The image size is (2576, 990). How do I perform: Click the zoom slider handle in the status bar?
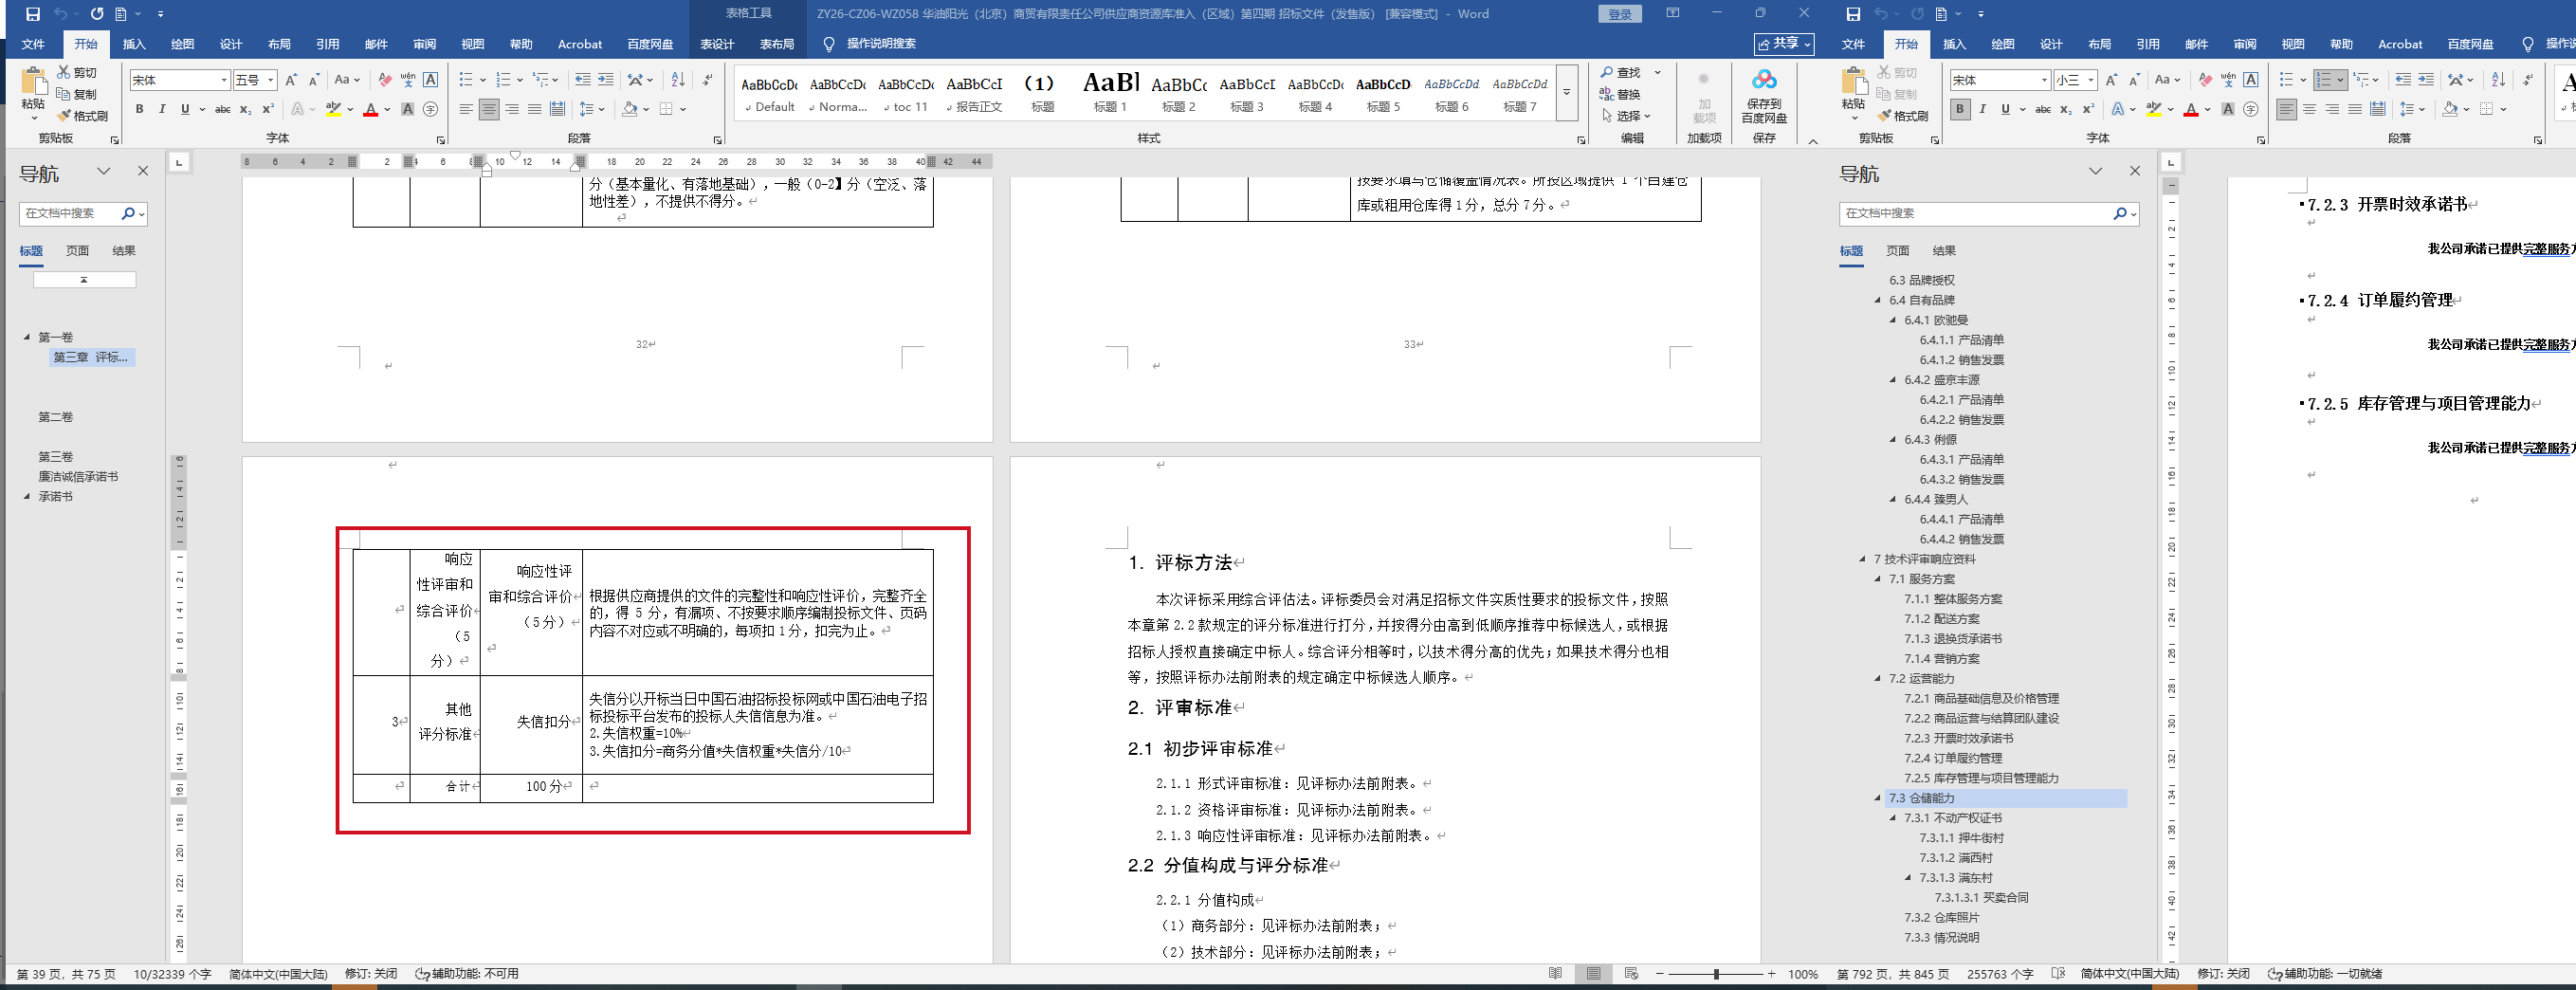click(1716, 974)
